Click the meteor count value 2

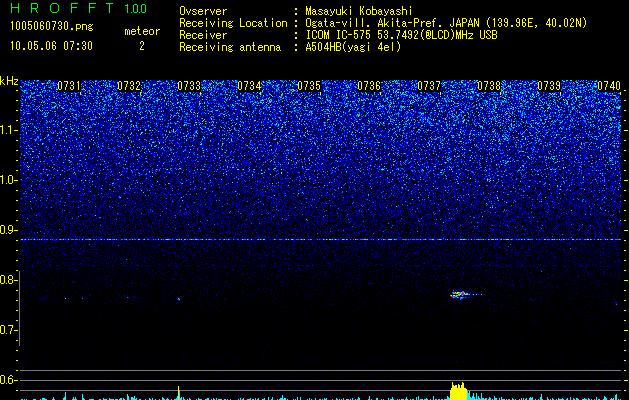[x=142, y=46]
